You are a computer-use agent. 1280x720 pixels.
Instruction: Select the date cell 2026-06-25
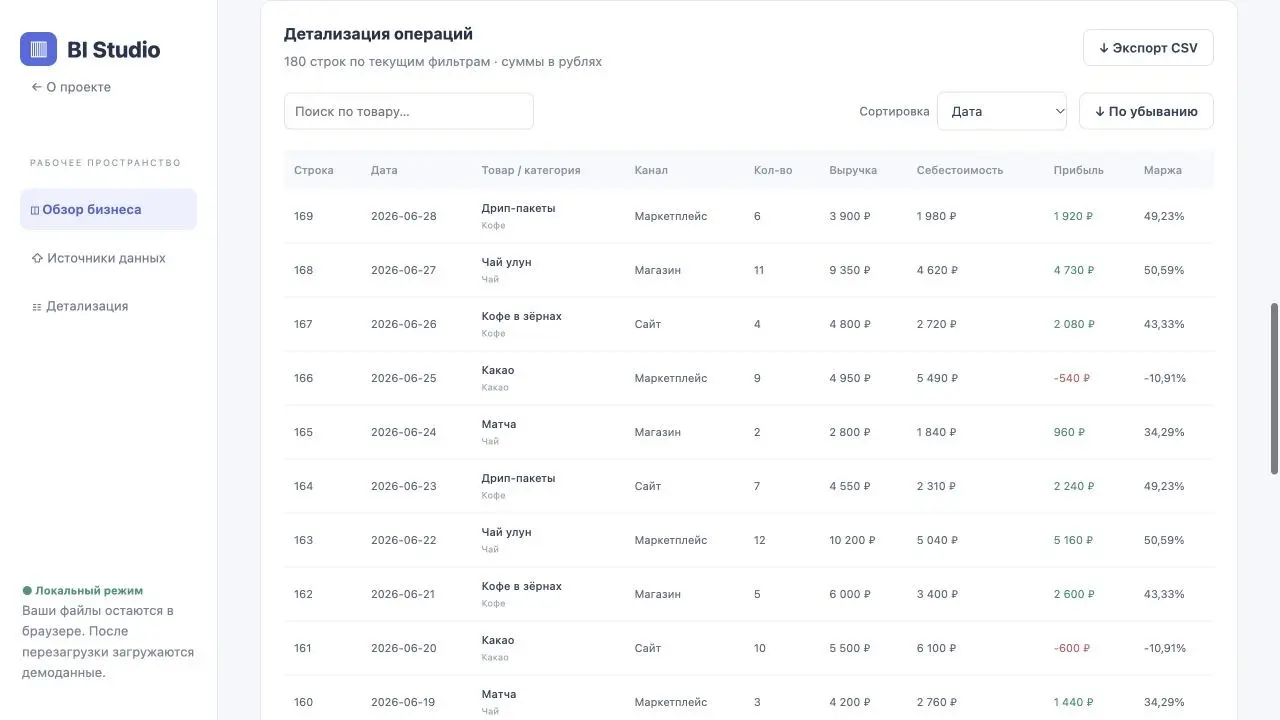point(404,378)
